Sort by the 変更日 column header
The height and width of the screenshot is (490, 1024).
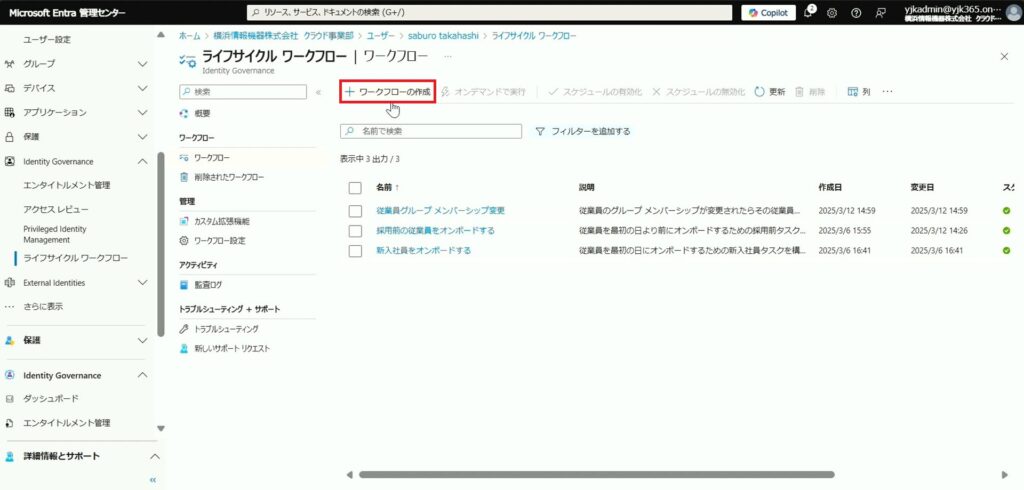pyautogui.click(x=922, y=188)
